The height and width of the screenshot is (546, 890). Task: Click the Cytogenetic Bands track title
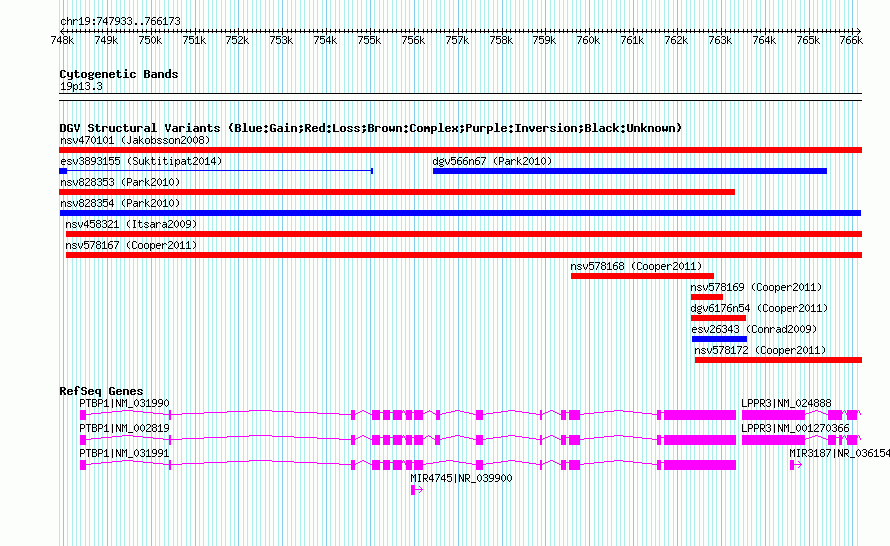pos(119,74)
